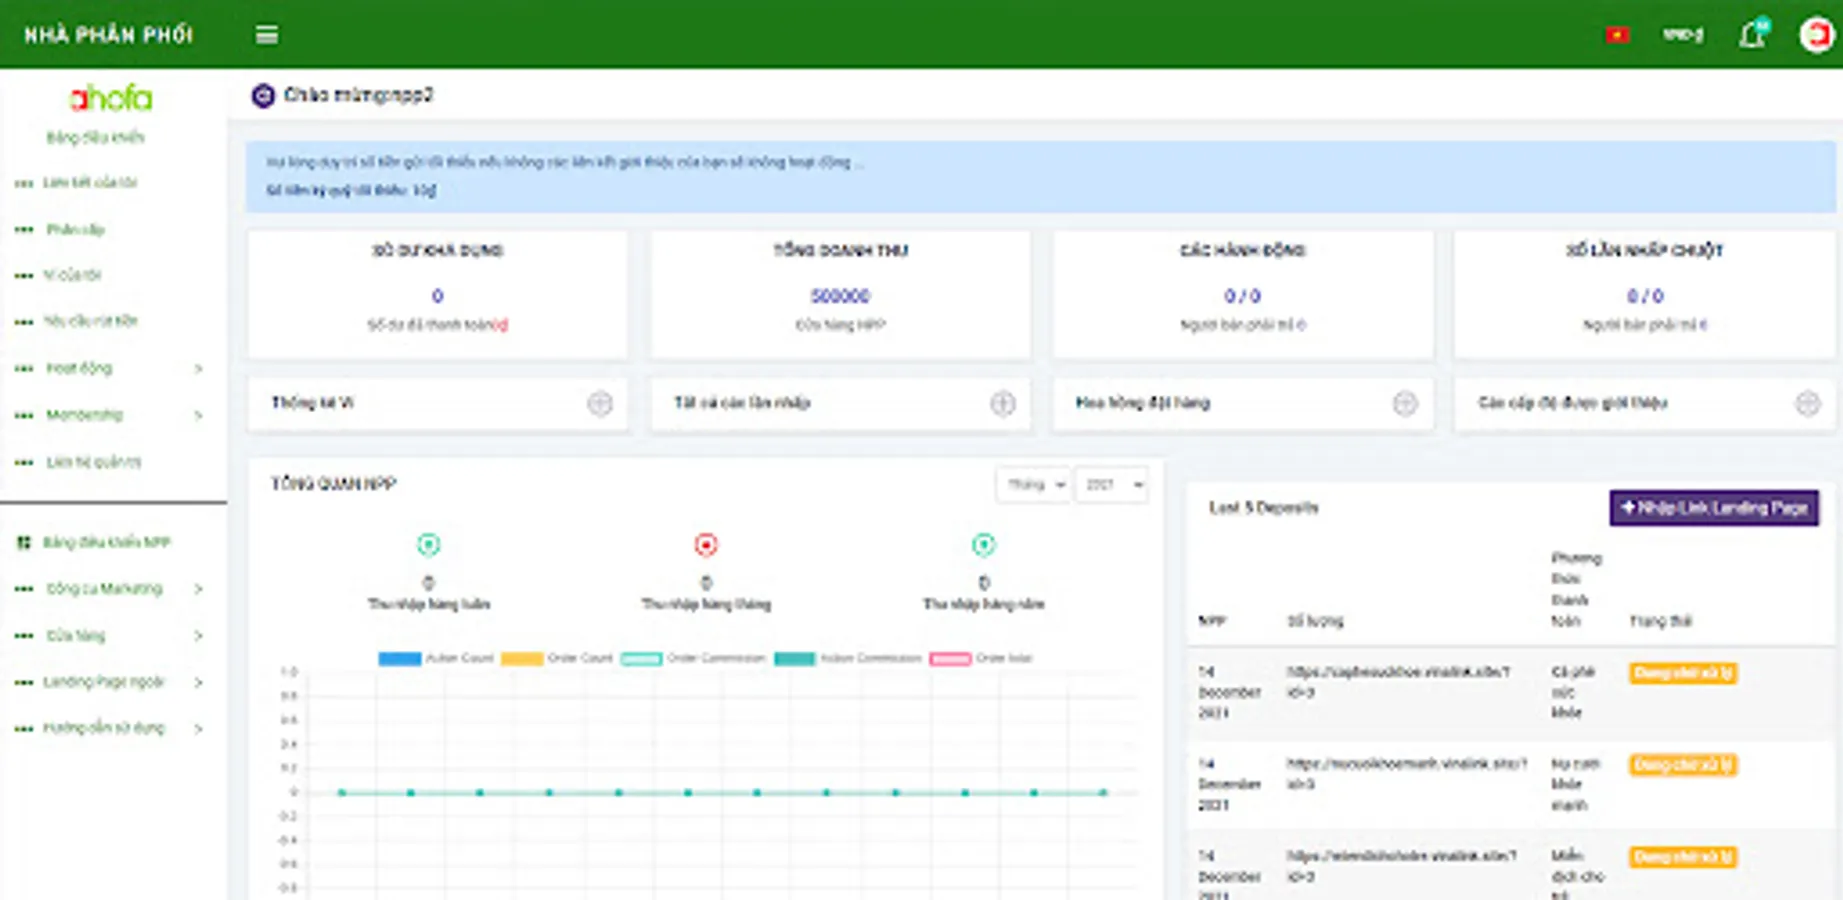
Task: Expand the Hoạt động sidebar menu
Action: click(x=110, y=368)
